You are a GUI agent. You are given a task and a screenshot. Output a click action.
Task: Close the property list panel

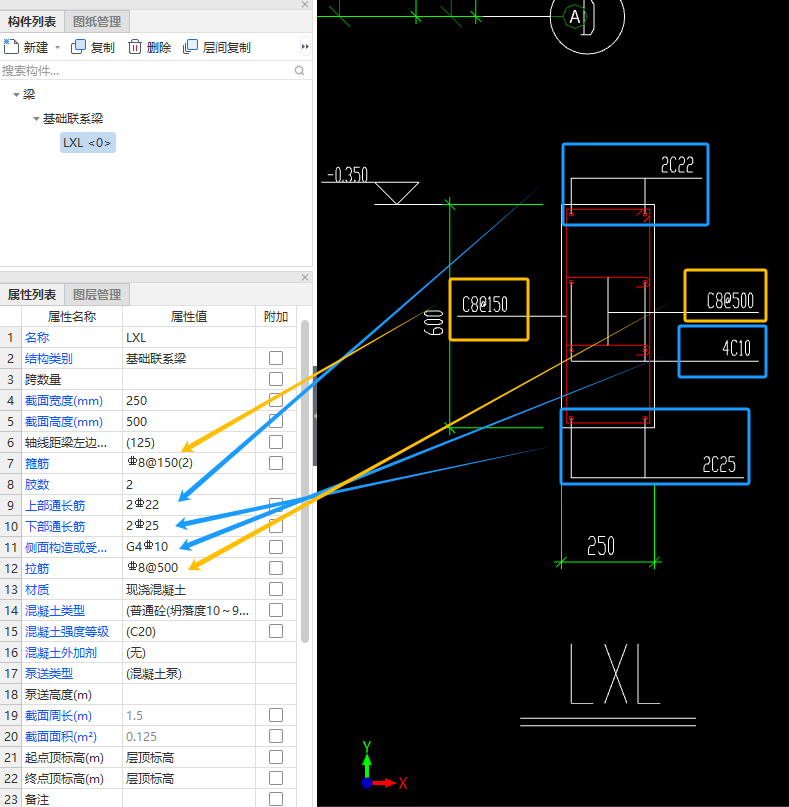click(305, 277)
